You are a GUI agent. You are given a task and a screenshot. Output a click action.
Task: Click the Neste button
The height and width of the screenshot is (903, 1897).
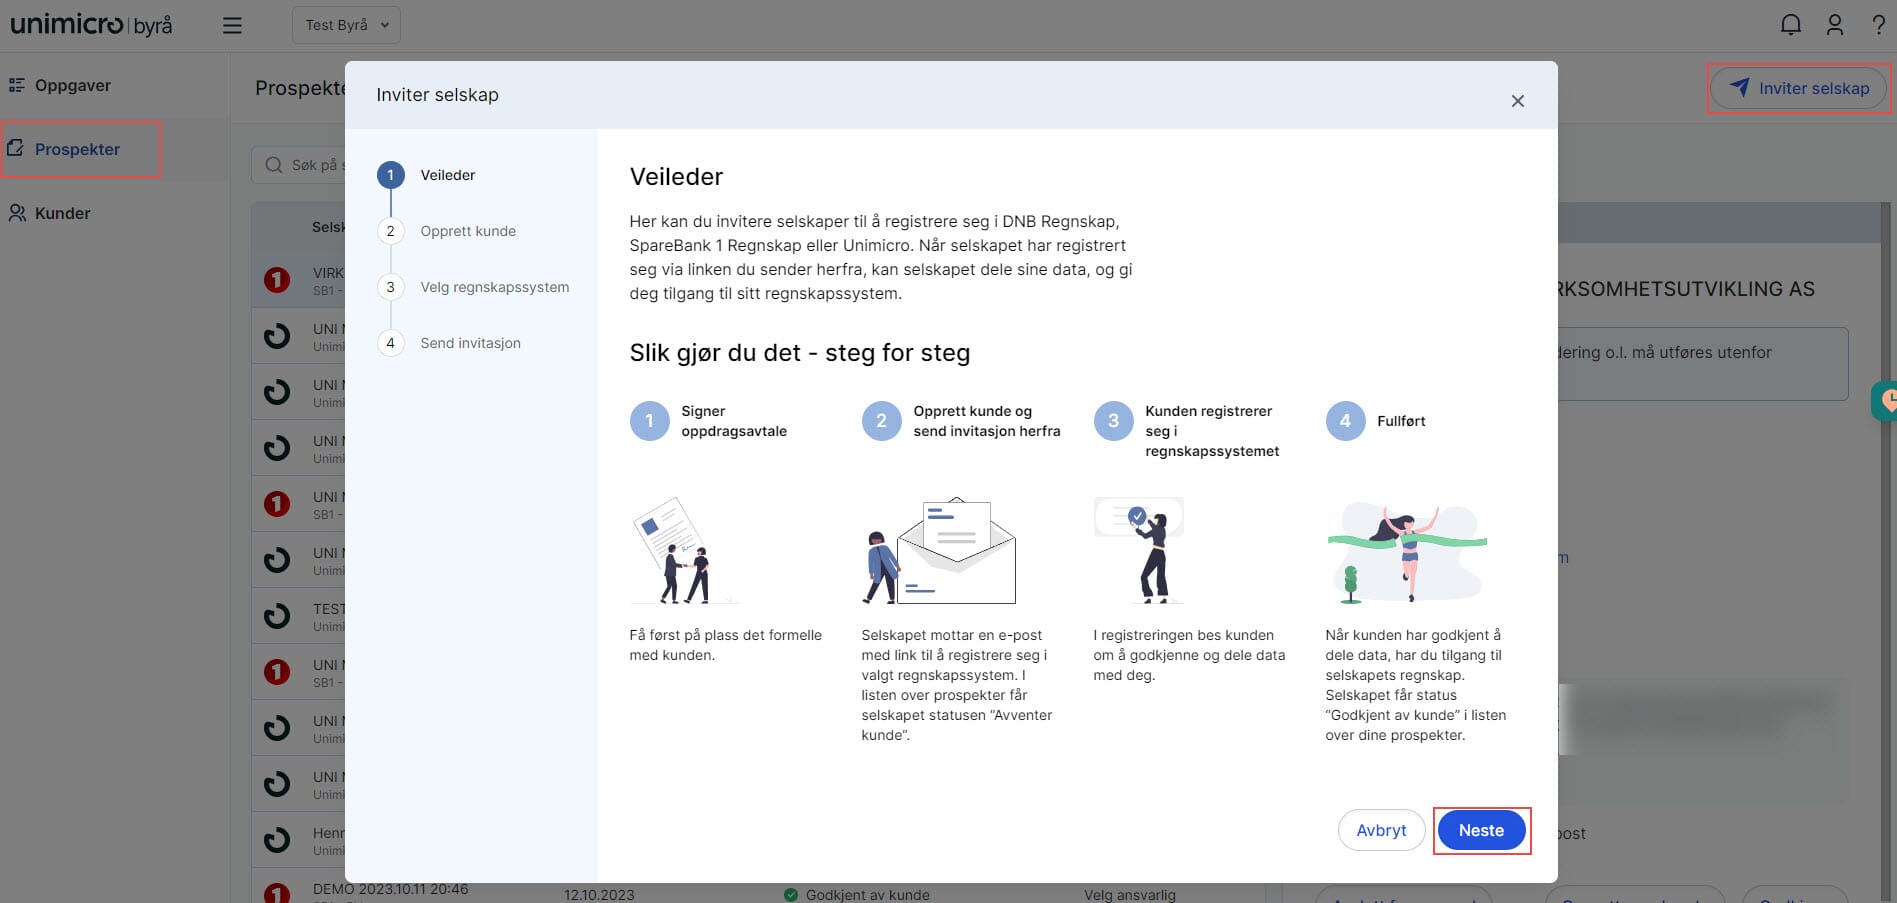pyautogui.click(x=1481, y=830)
